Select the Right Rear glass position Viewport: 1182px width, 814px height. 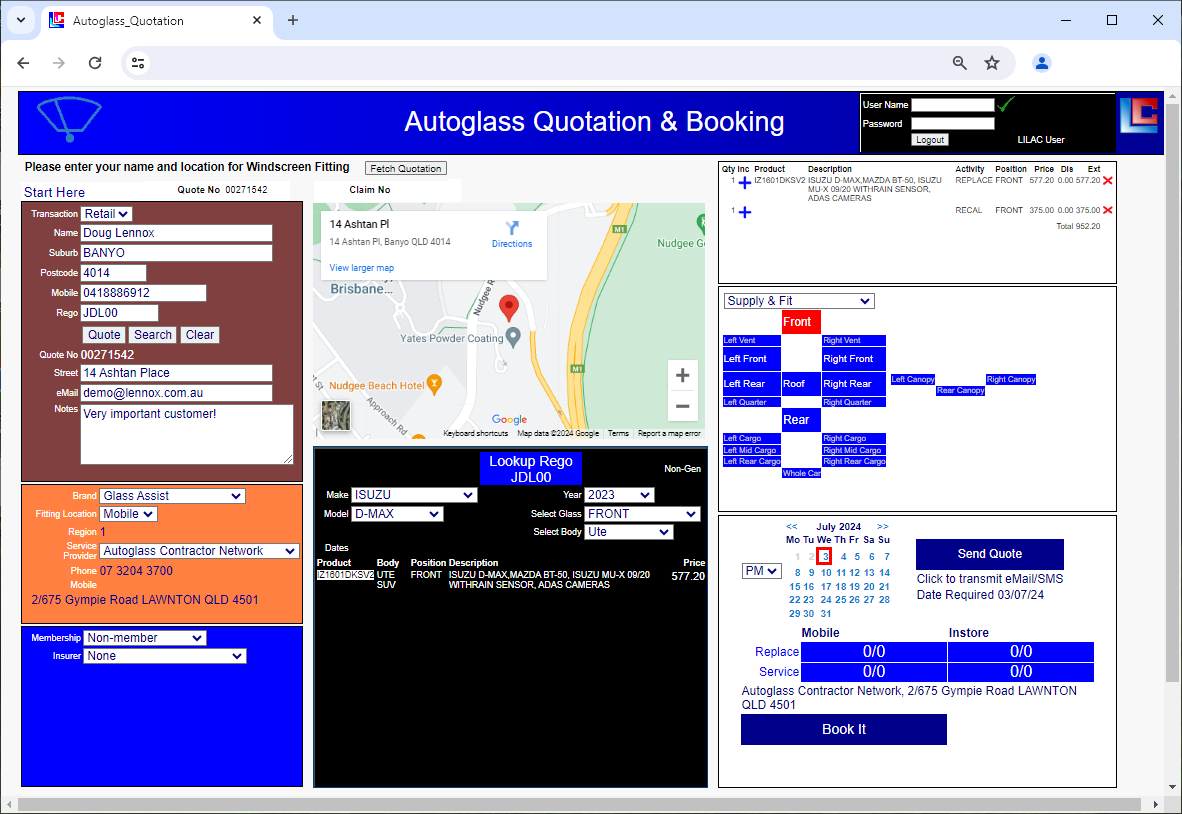(853, 384)
